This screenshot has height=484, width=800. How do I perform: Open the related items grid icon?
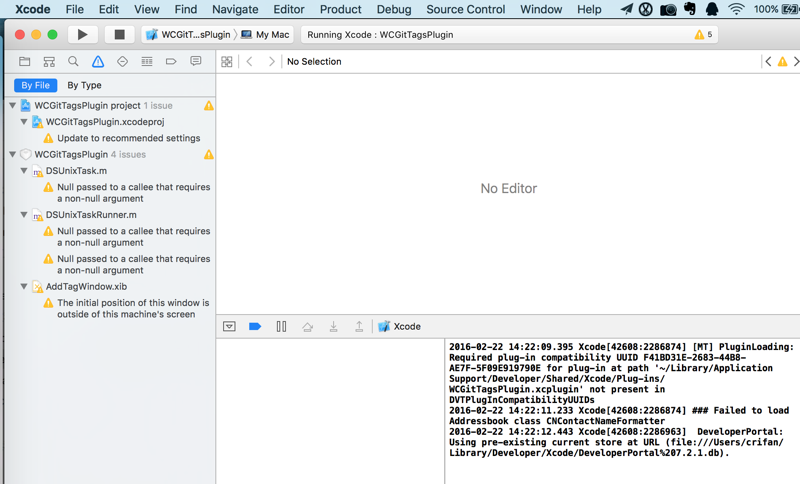tap(227, 62)
